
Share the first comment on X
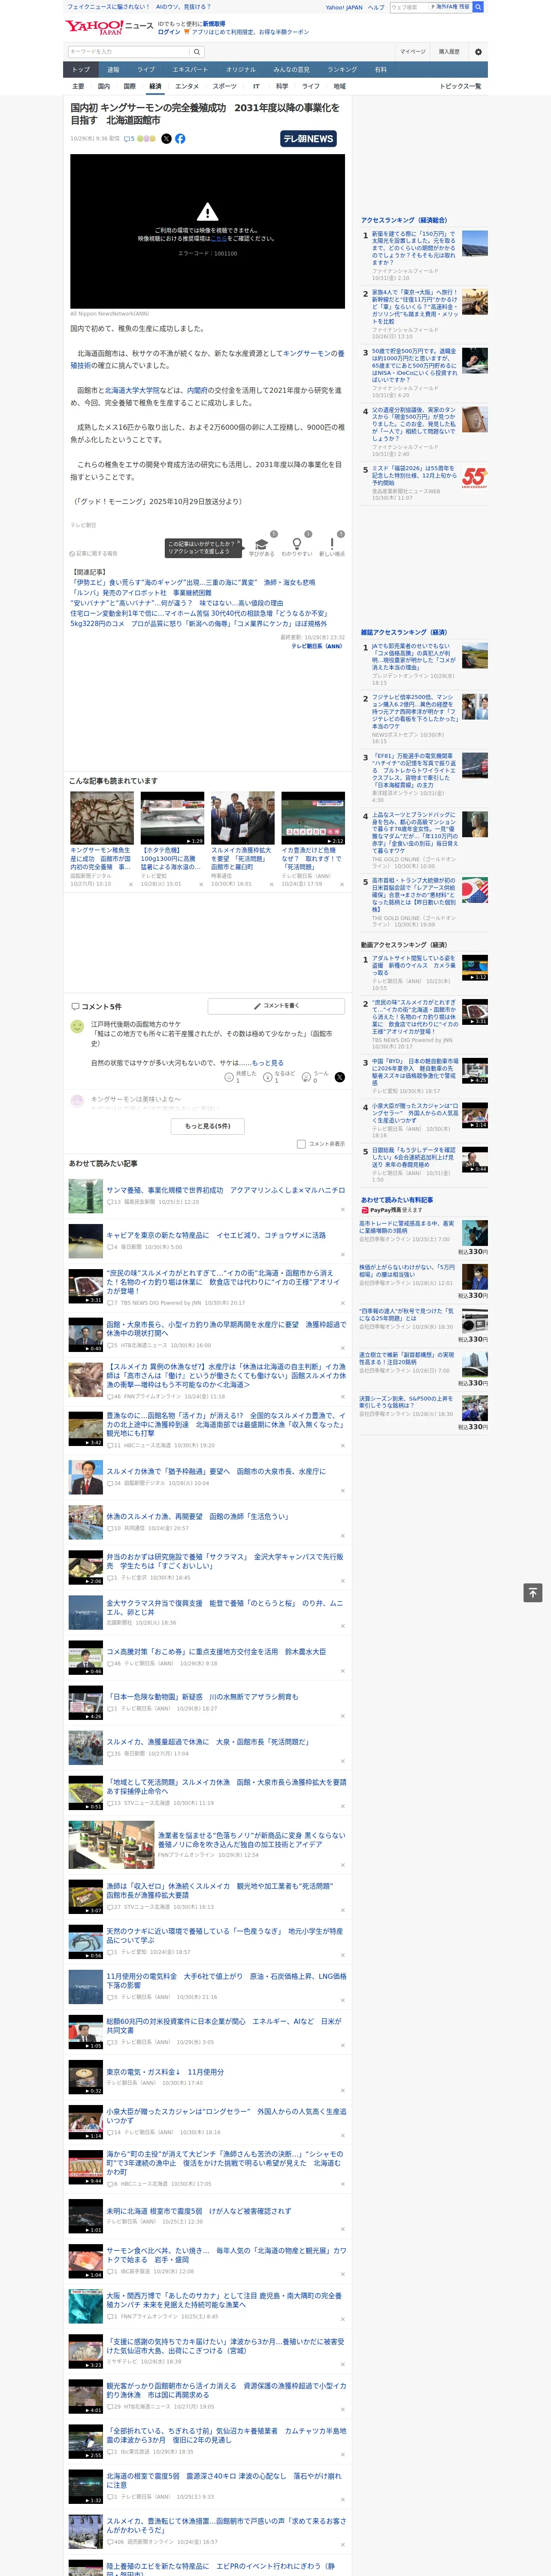tap(340, 1077)
